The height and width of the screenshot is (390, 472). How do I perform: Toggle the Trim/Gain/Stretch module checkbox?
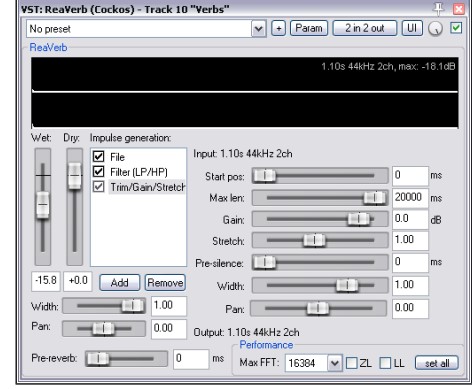click(x=98, y=186)
